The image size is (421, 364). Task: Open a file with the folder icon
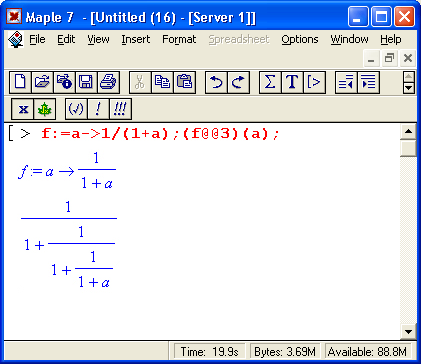click(42, 82)
